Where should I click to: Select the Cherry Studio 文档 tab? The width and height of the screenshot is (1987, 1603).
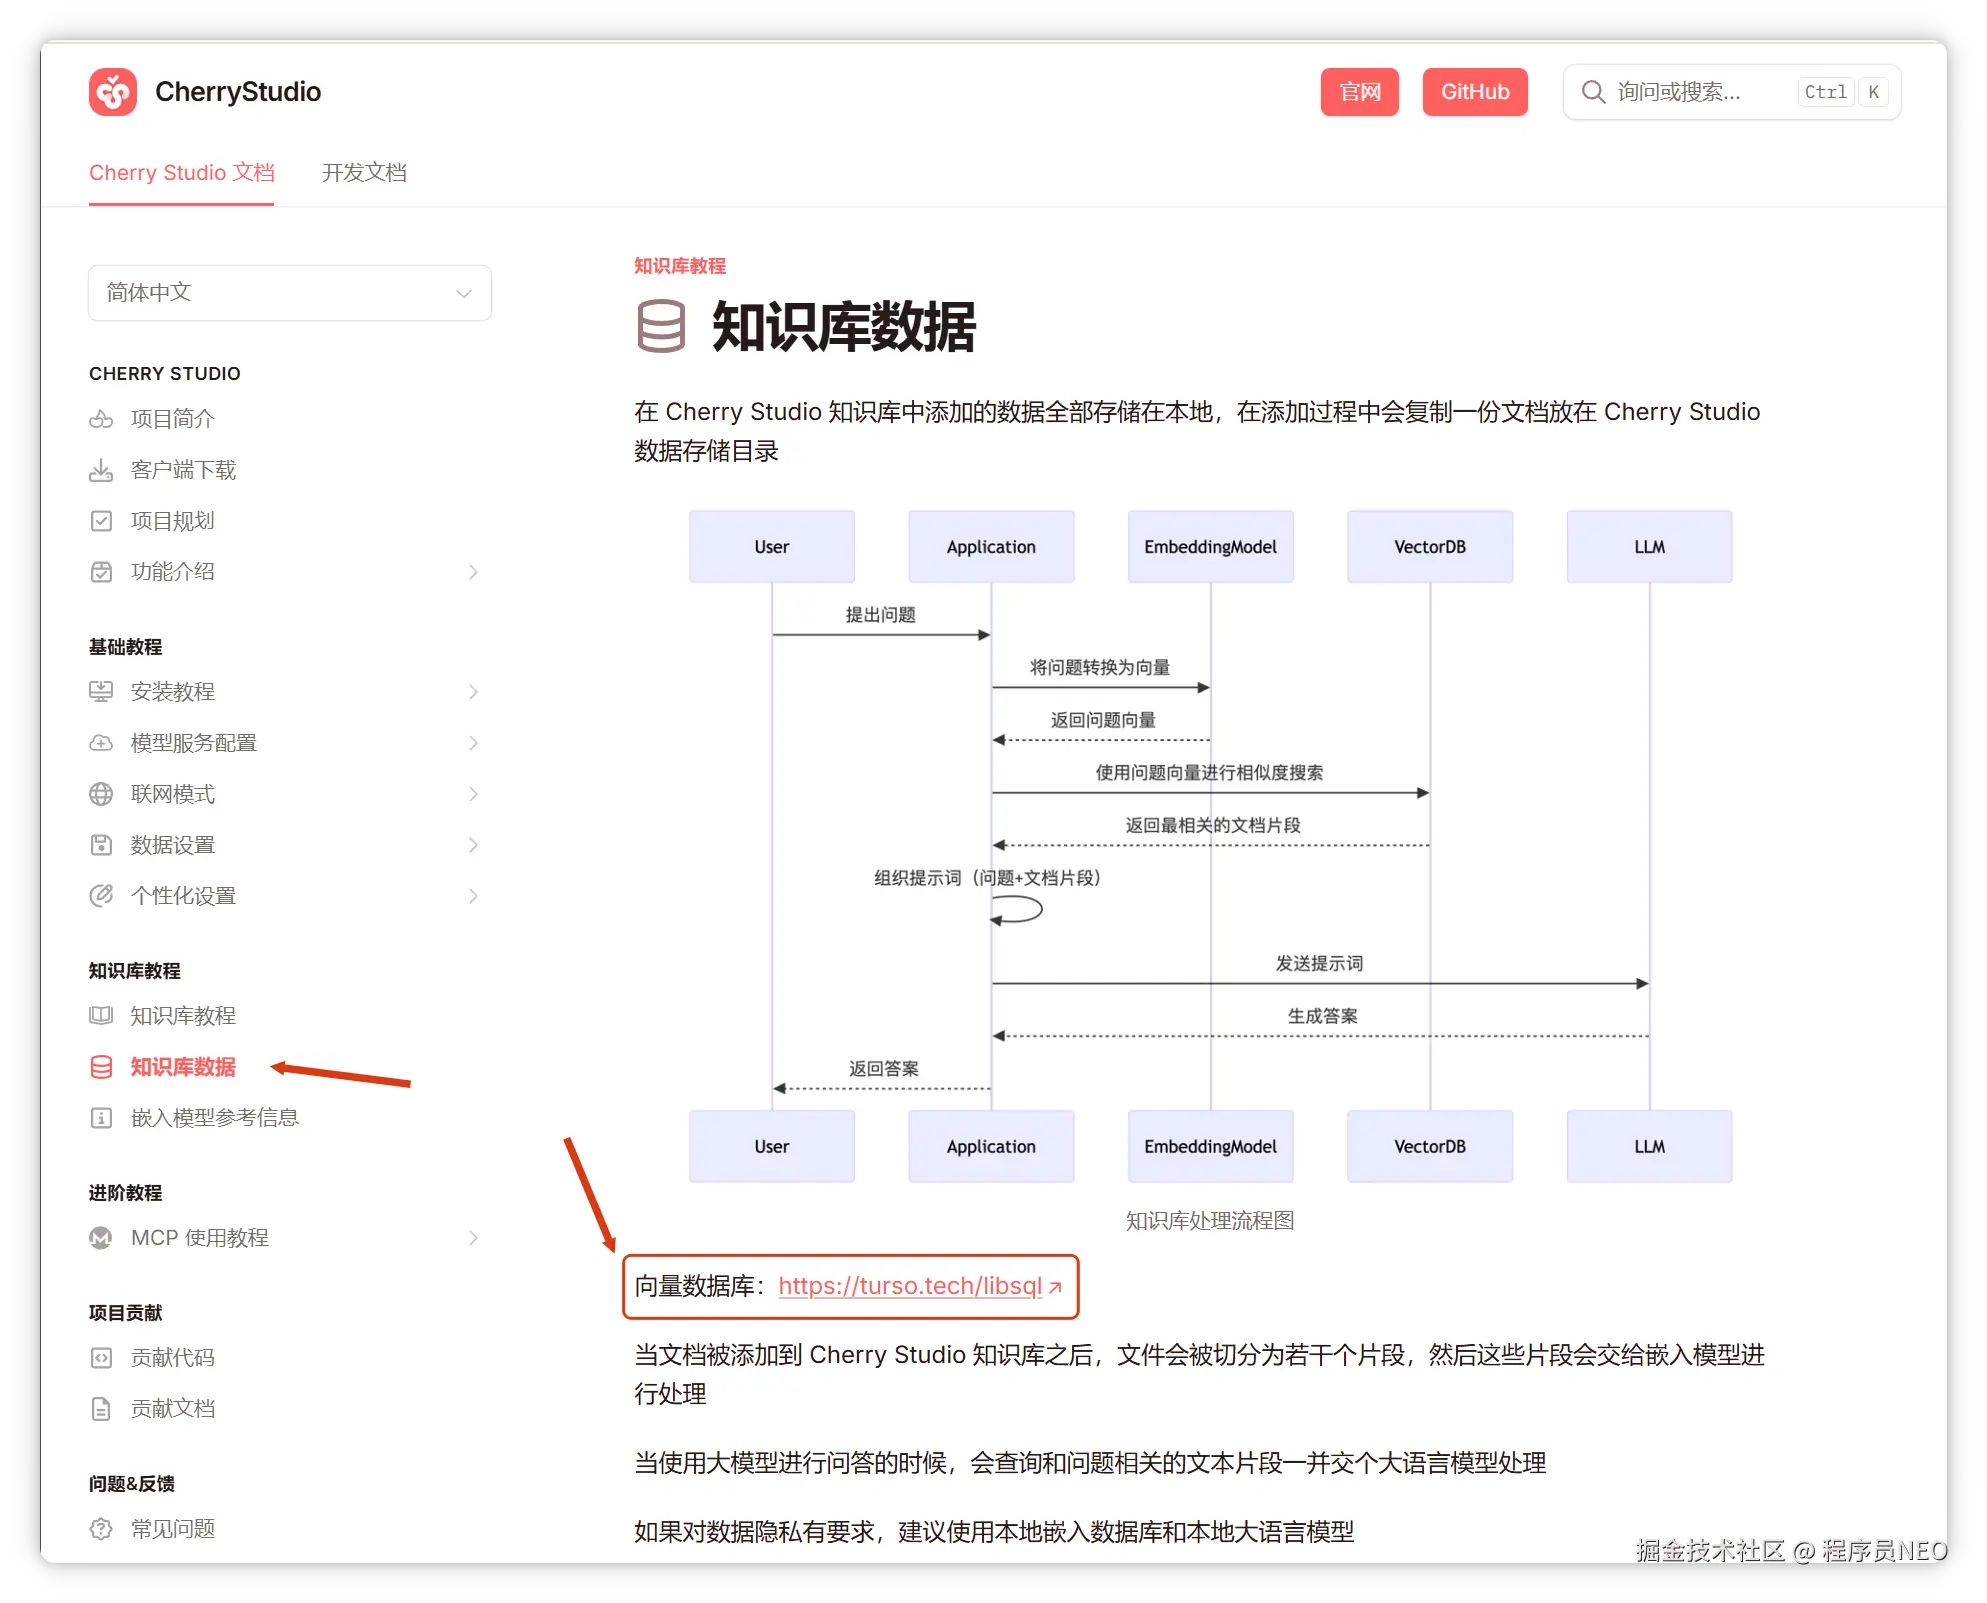(181, 173)
